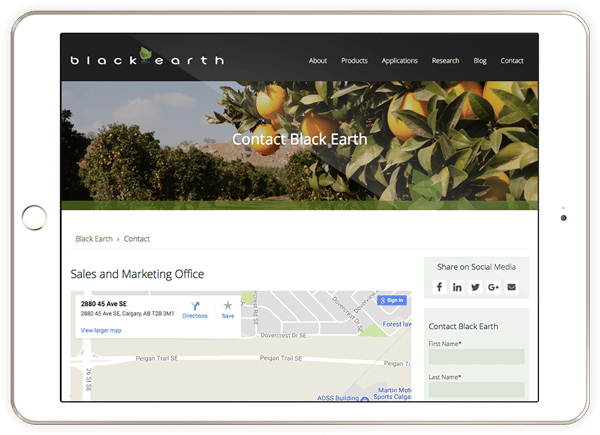Open the About menu item
The height and width of the screenshot is (435, 600).
pos(318,61)
